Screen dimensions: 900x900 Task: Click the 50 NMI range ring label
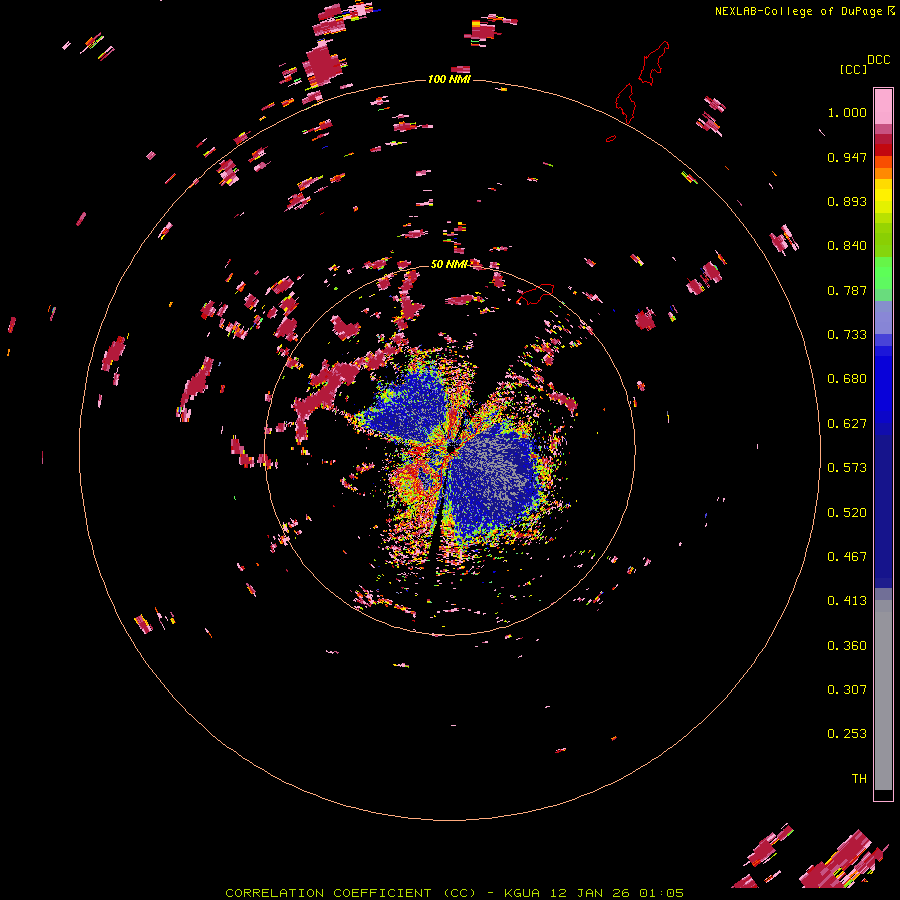[449, 264]
